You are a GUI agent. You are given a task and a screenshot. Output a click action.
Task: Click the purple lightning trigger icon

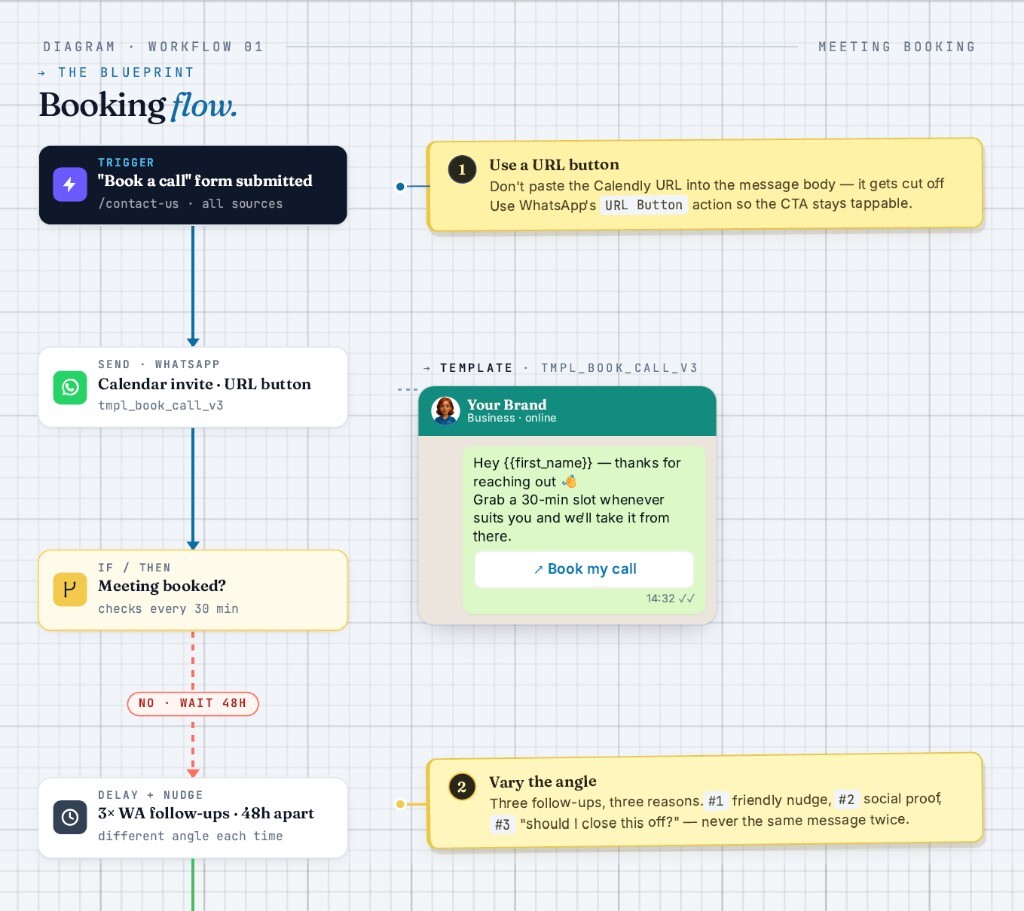(x=70, y=185)
